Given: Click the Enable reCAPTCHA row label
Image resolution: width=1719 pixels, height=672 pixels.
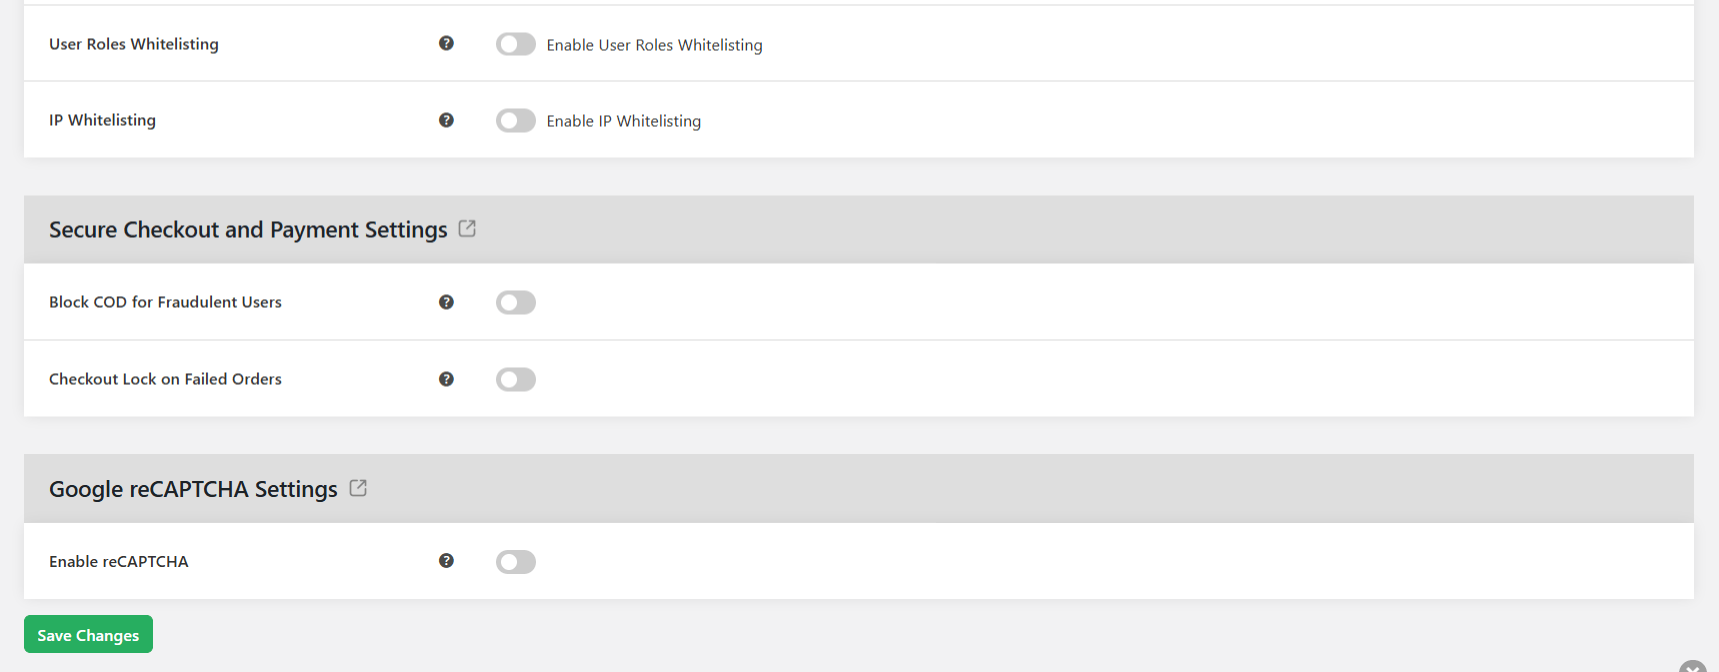Looking at the screenshot, I should (x=119, y=561).
